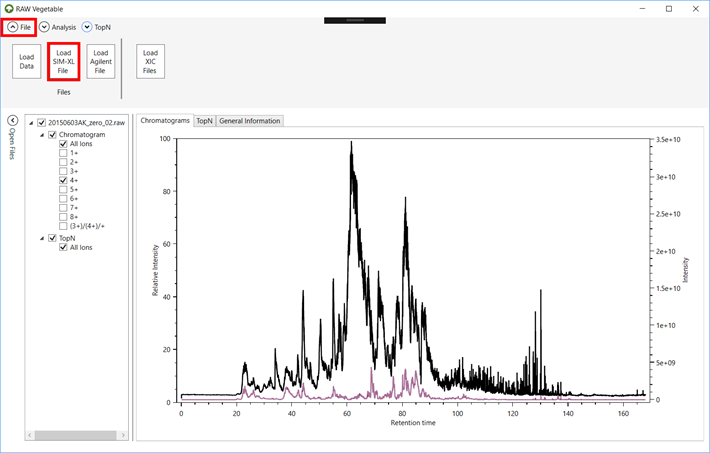Uncheck the 20150603AK_zero_02.raw file checkbox

point(41,123)
